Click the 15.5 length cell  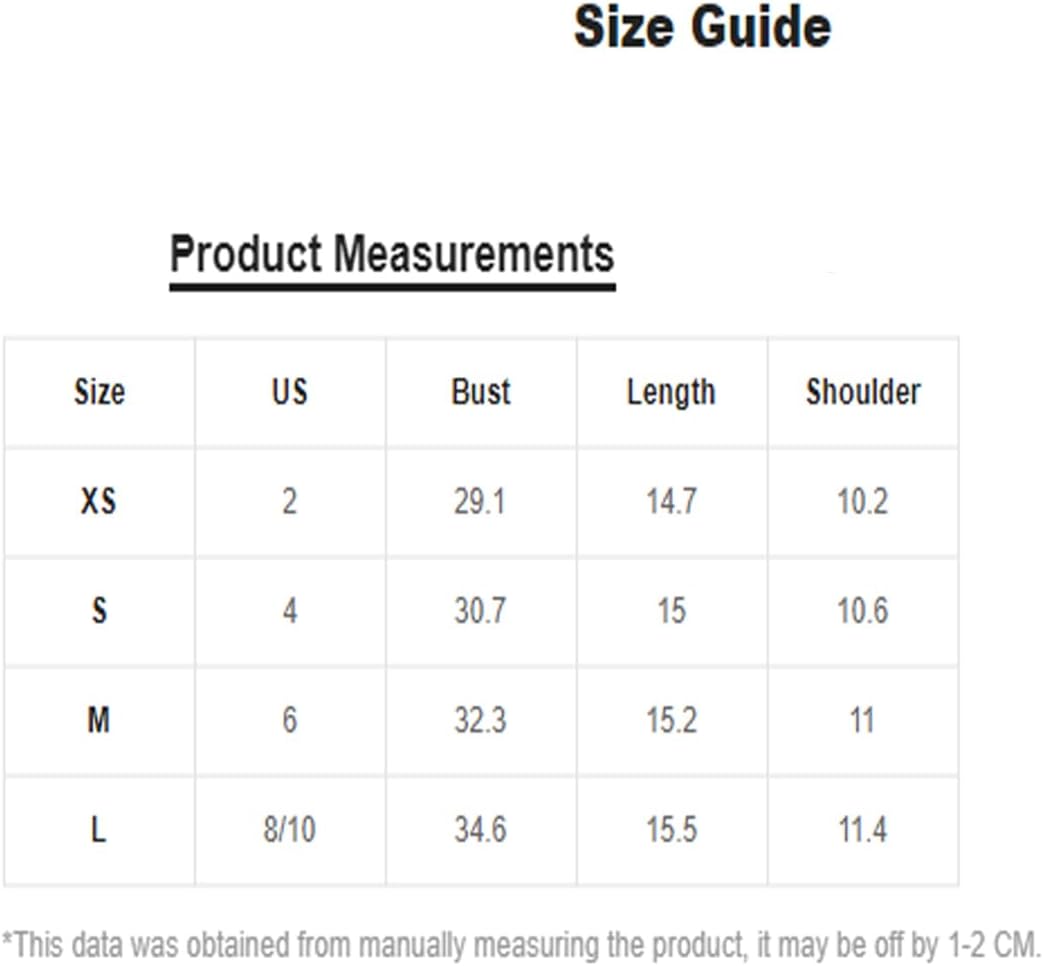(672, 830)
